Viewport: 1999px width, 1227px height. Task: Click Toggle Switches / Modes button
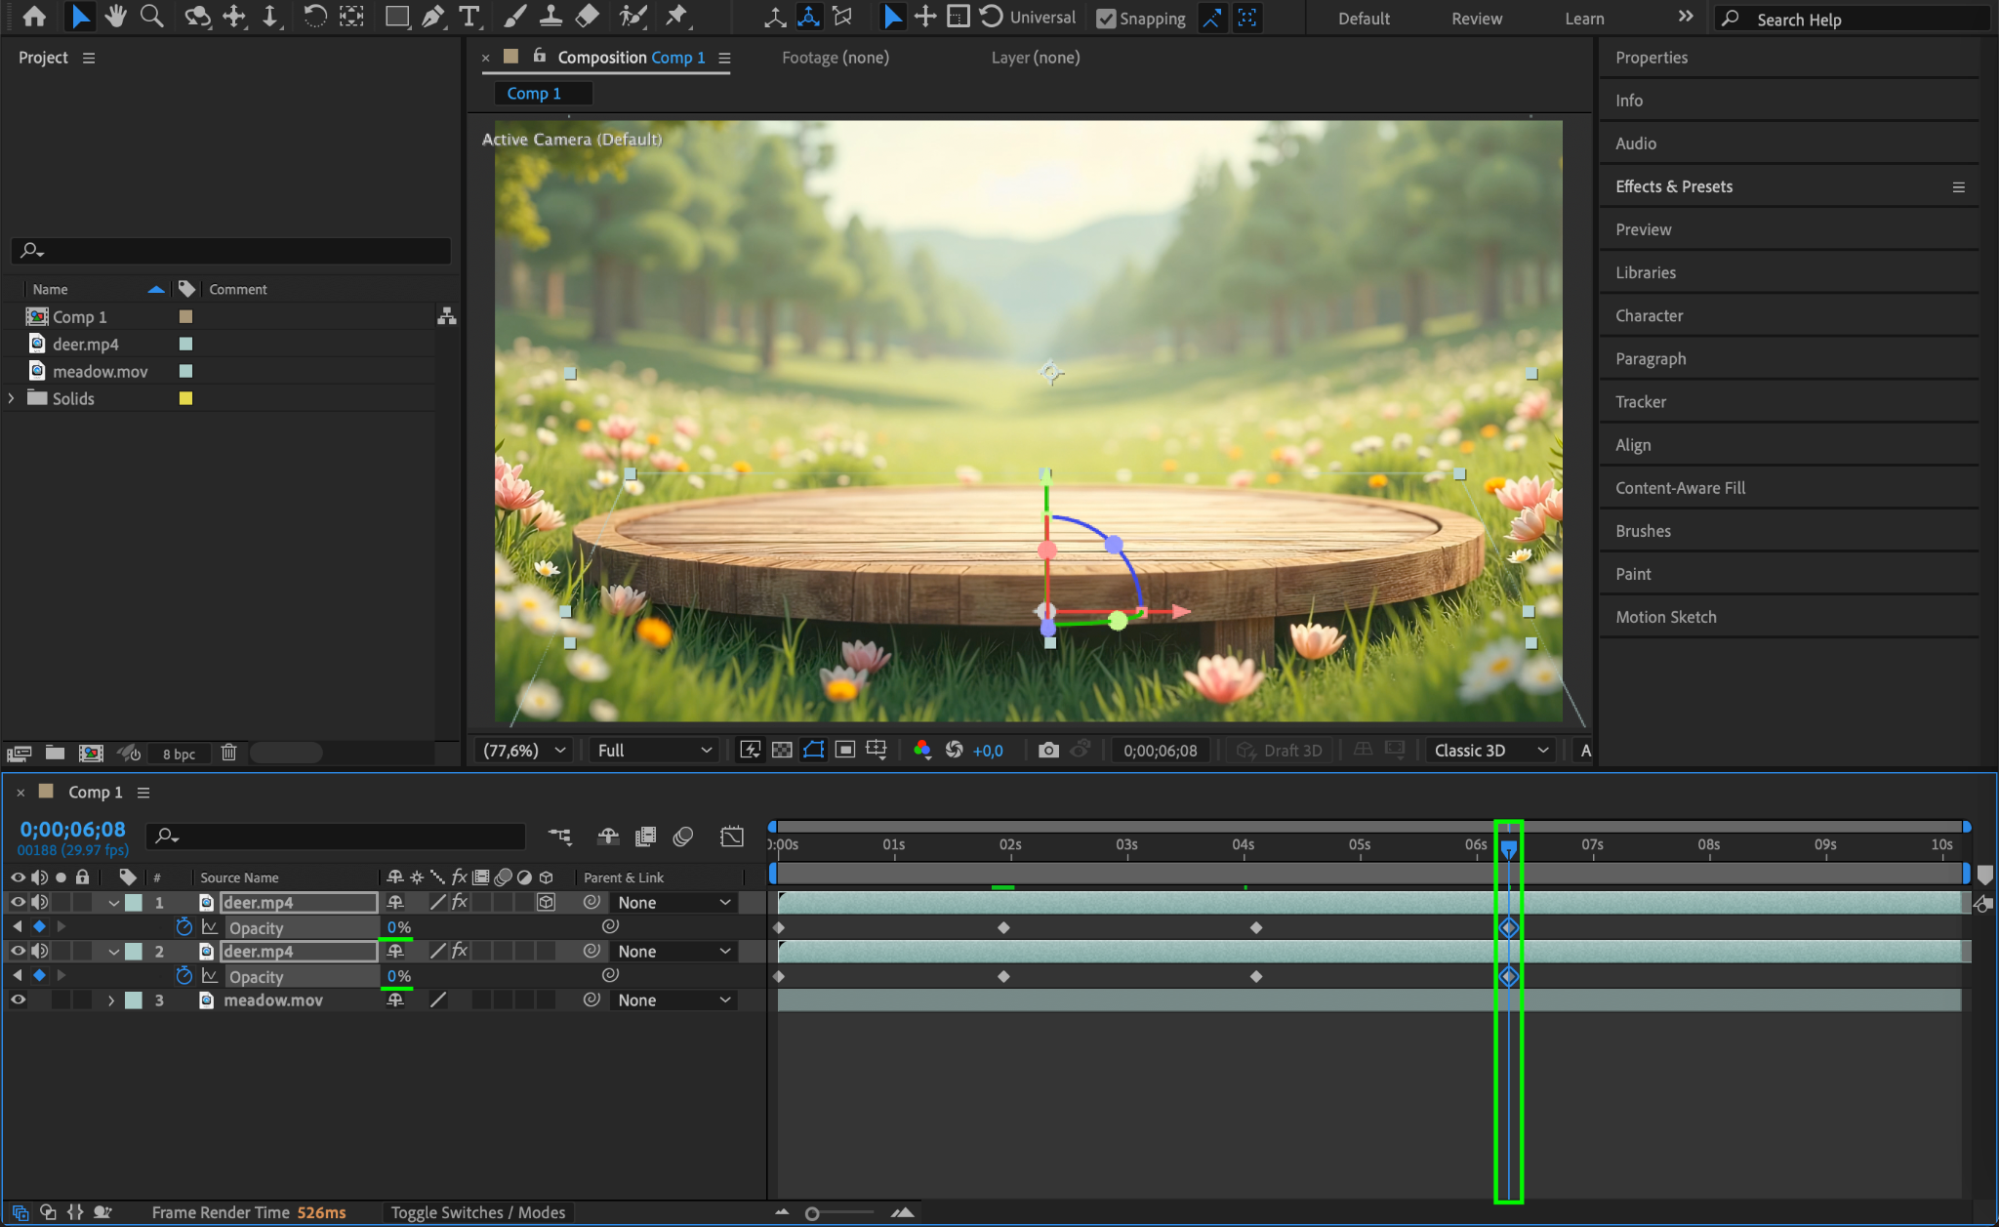pyautogui.click(x=478, y=1212)
